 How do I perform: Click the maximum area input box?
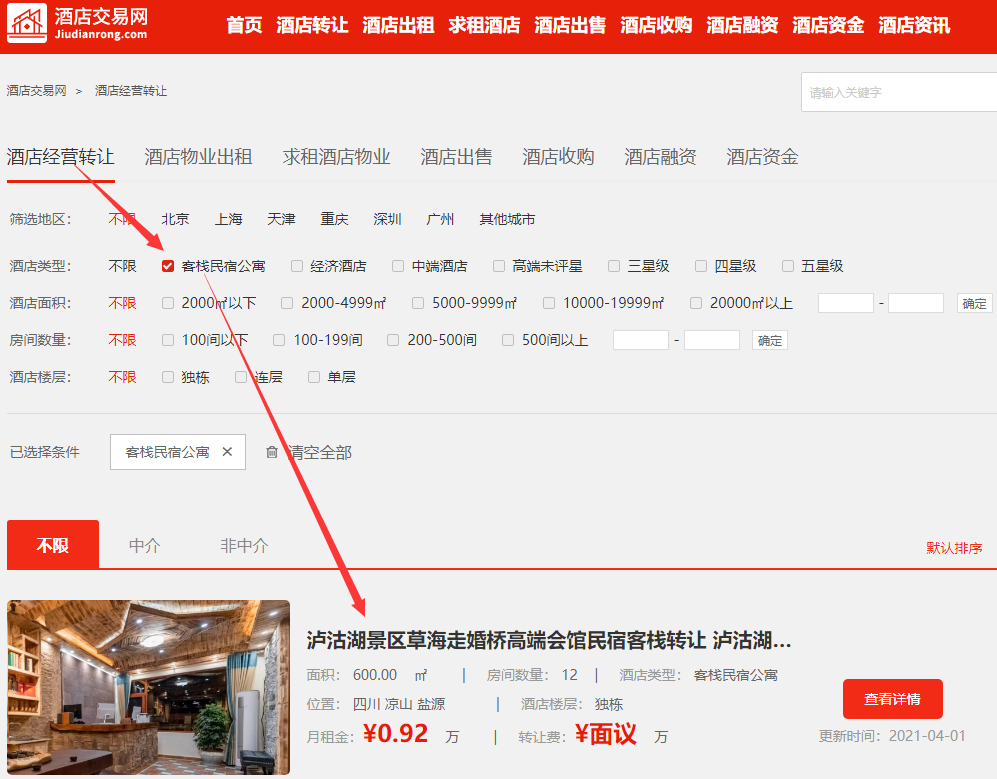(916, 303)
